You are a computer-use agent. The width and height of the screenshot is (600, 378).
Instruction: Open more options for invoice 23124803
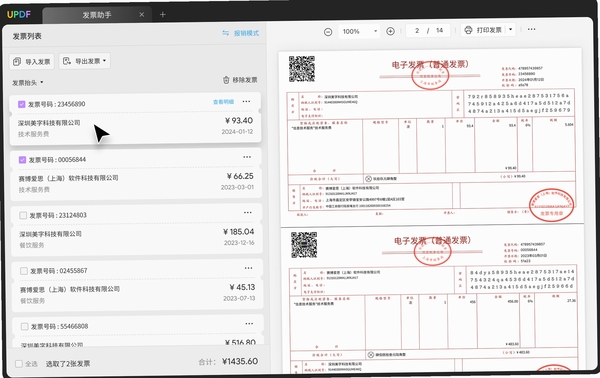(x=248, y=212)
